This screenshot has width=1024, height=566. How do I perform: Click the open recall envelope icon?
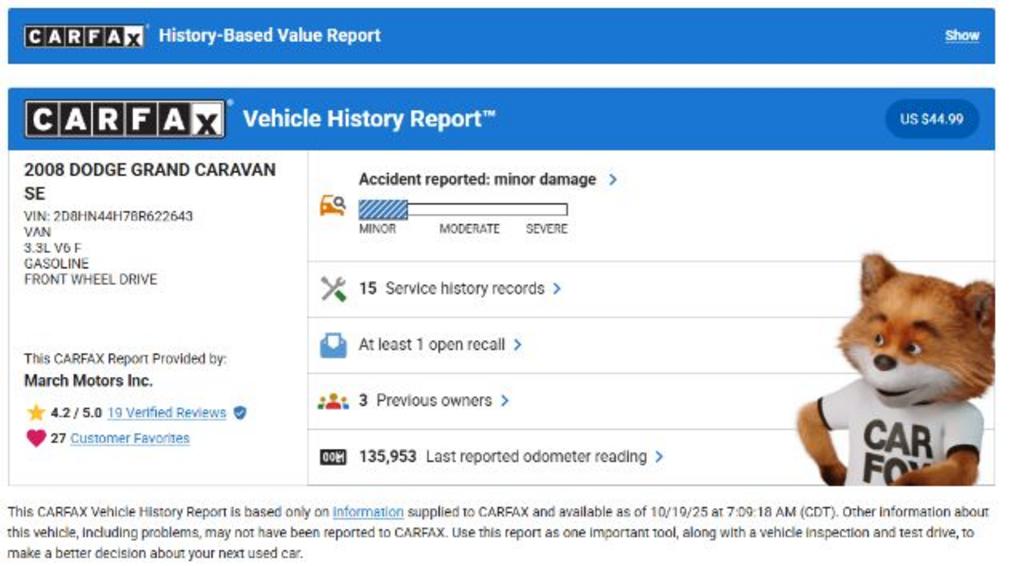[332, 345]
